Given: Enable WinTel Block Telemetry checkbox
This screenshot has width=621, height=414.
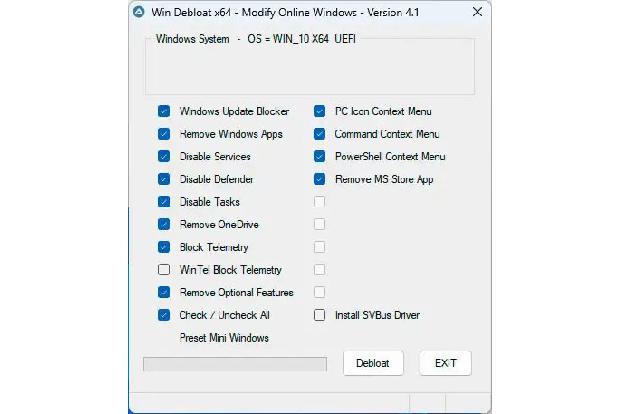Looking at the screenshot, I should coord(164,270).
